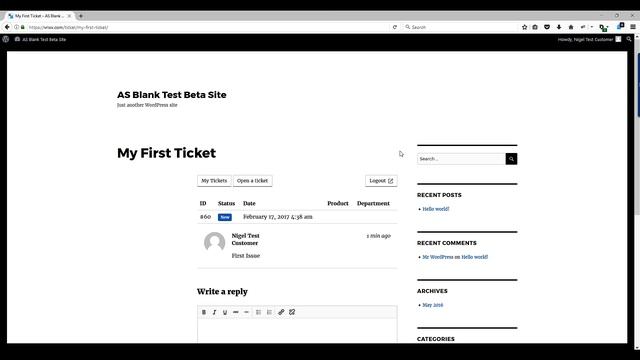Reload the page with refresh icon
This screenshot has height=360, width=640.
pyautogui.click(x=395, y=27)
